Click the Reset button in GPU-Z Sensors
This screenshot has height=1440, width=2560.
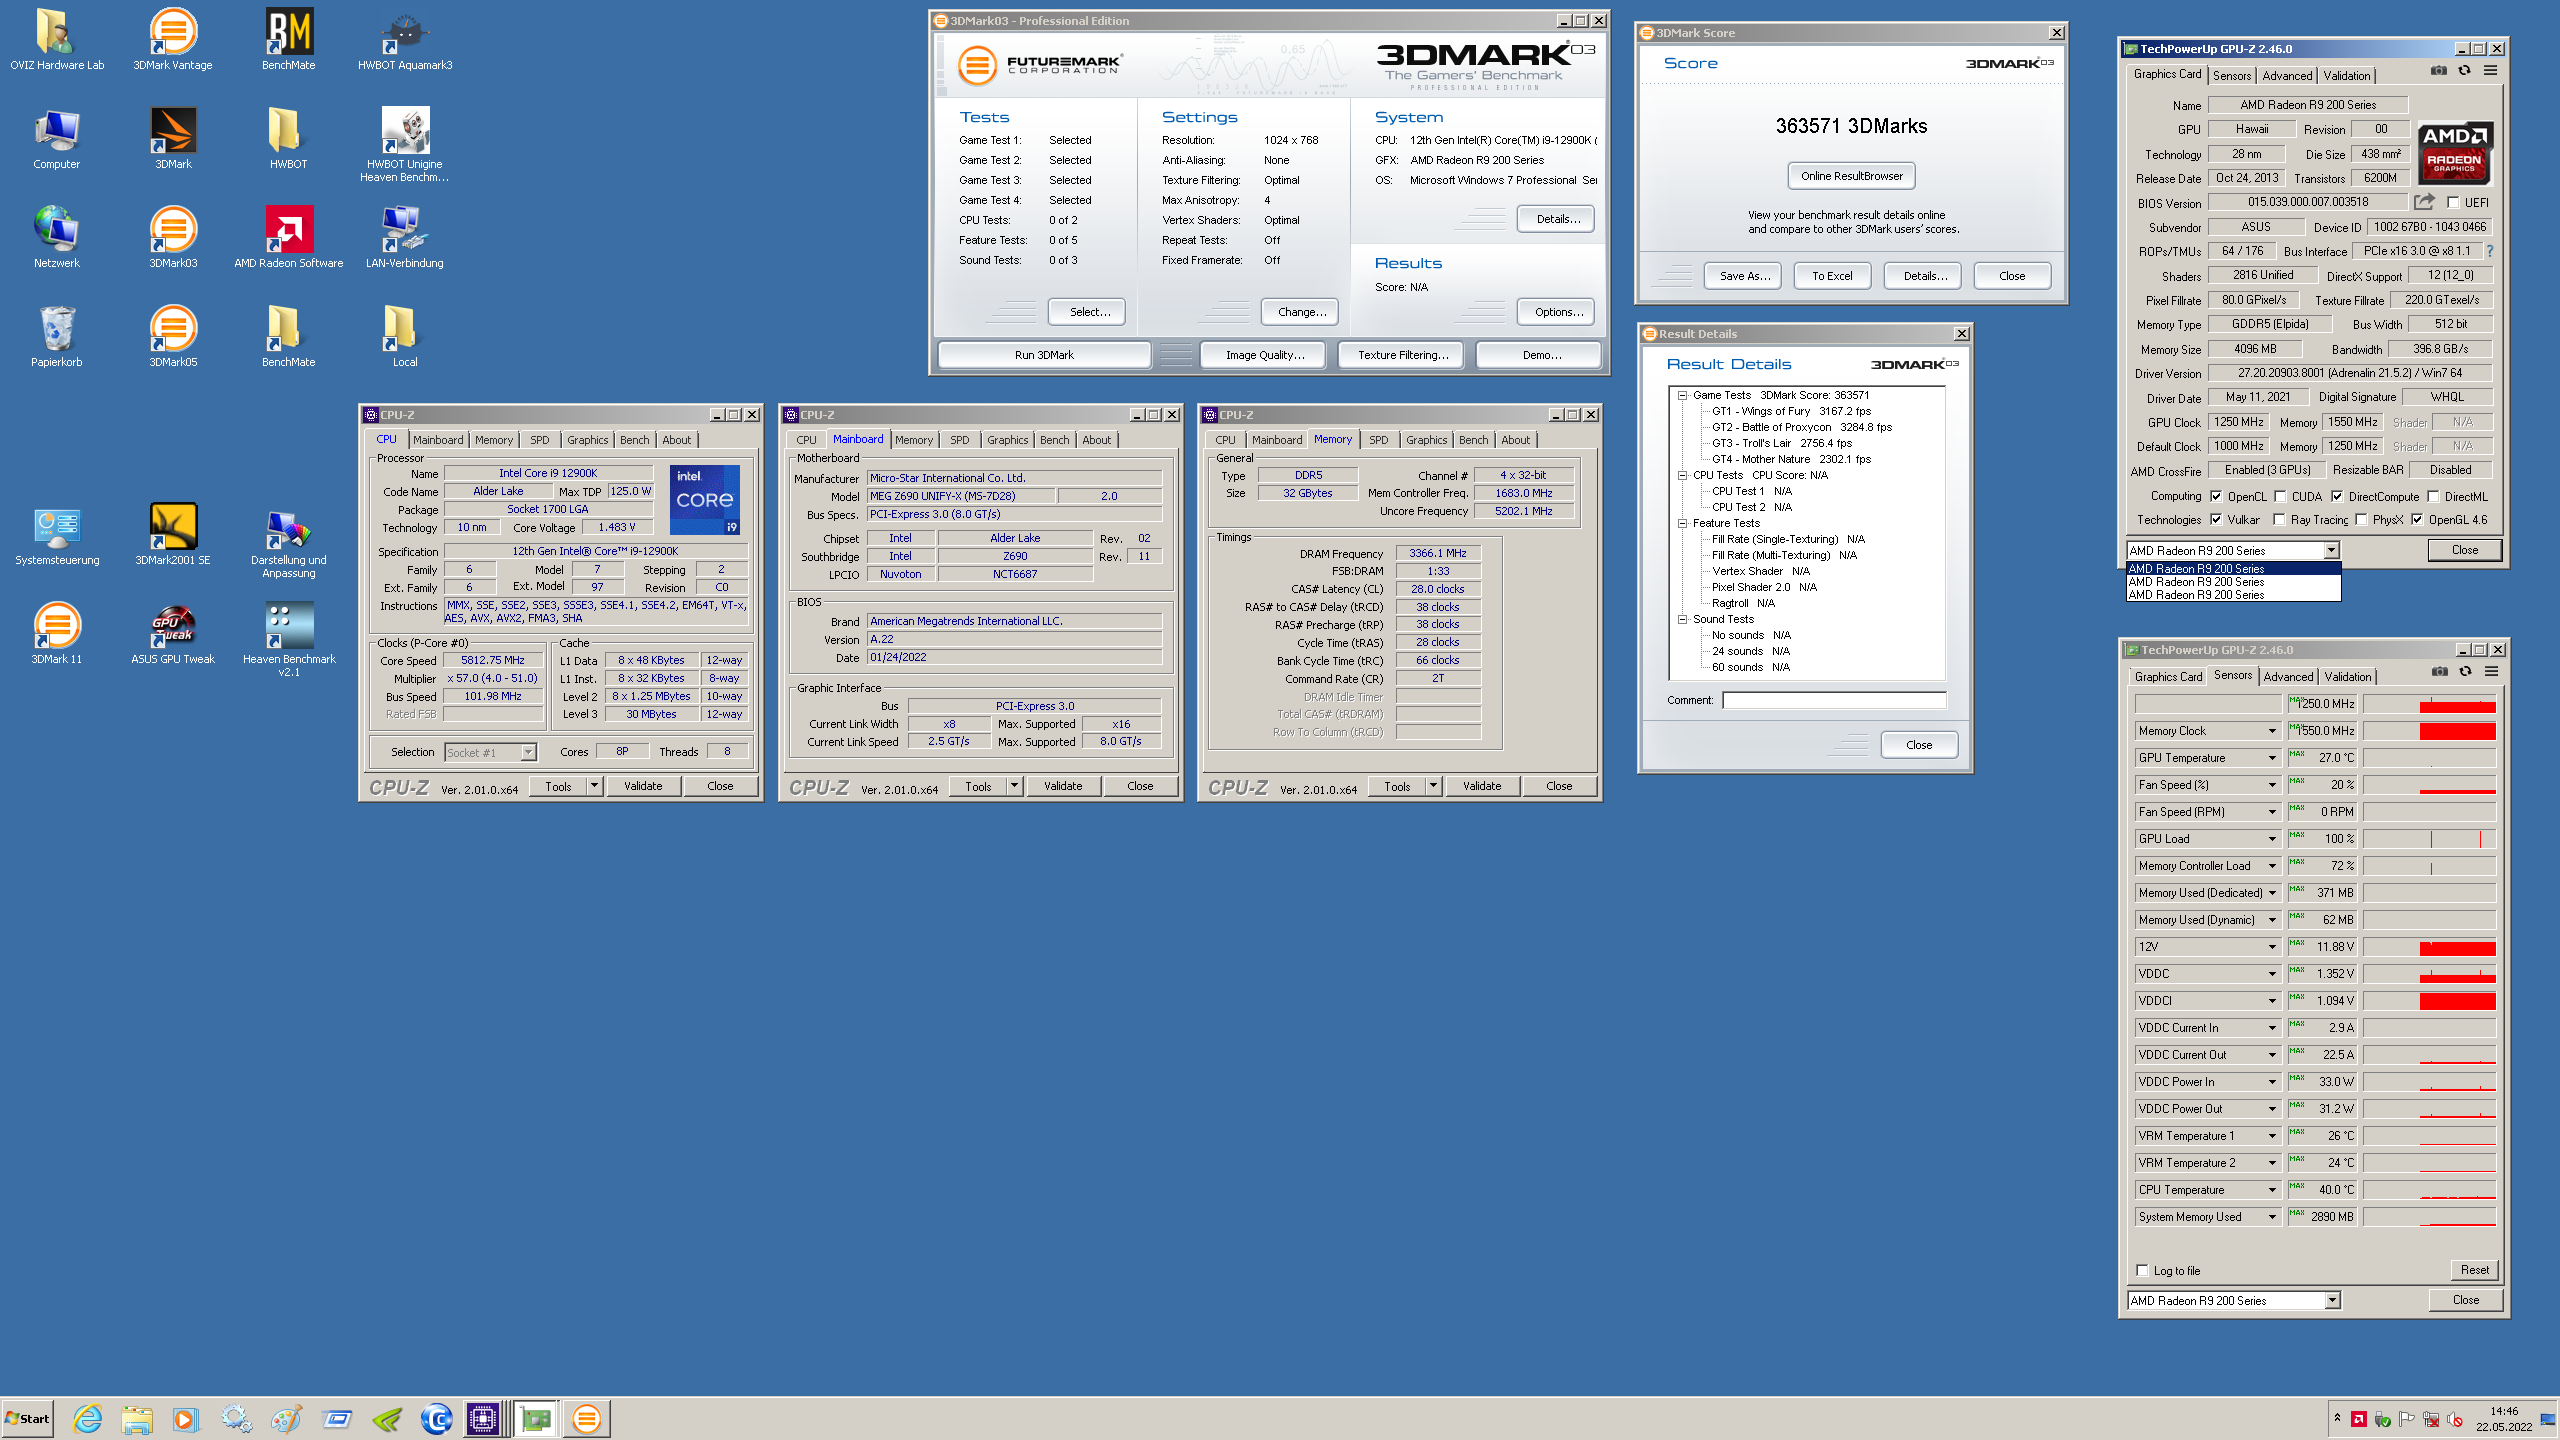pos(2475,1270)
